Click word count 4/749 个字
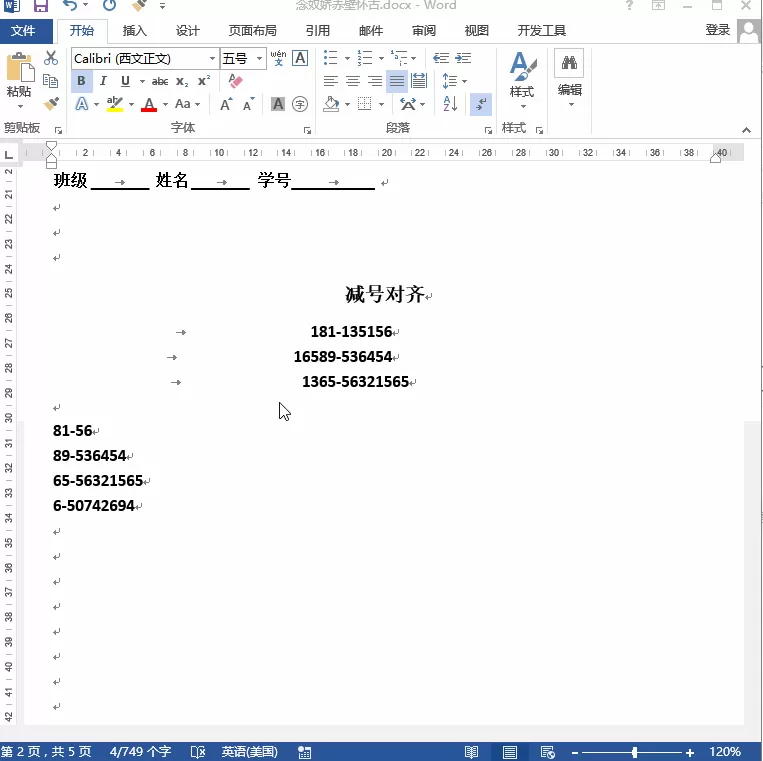This screenshot has height=761, width=763. pos(140,752)
